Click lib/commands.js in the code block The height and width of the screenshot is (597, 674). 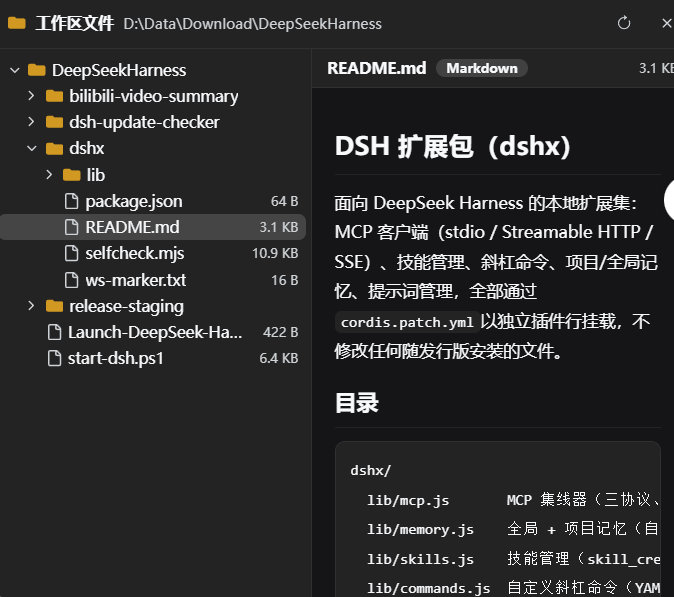coord(428,588)
